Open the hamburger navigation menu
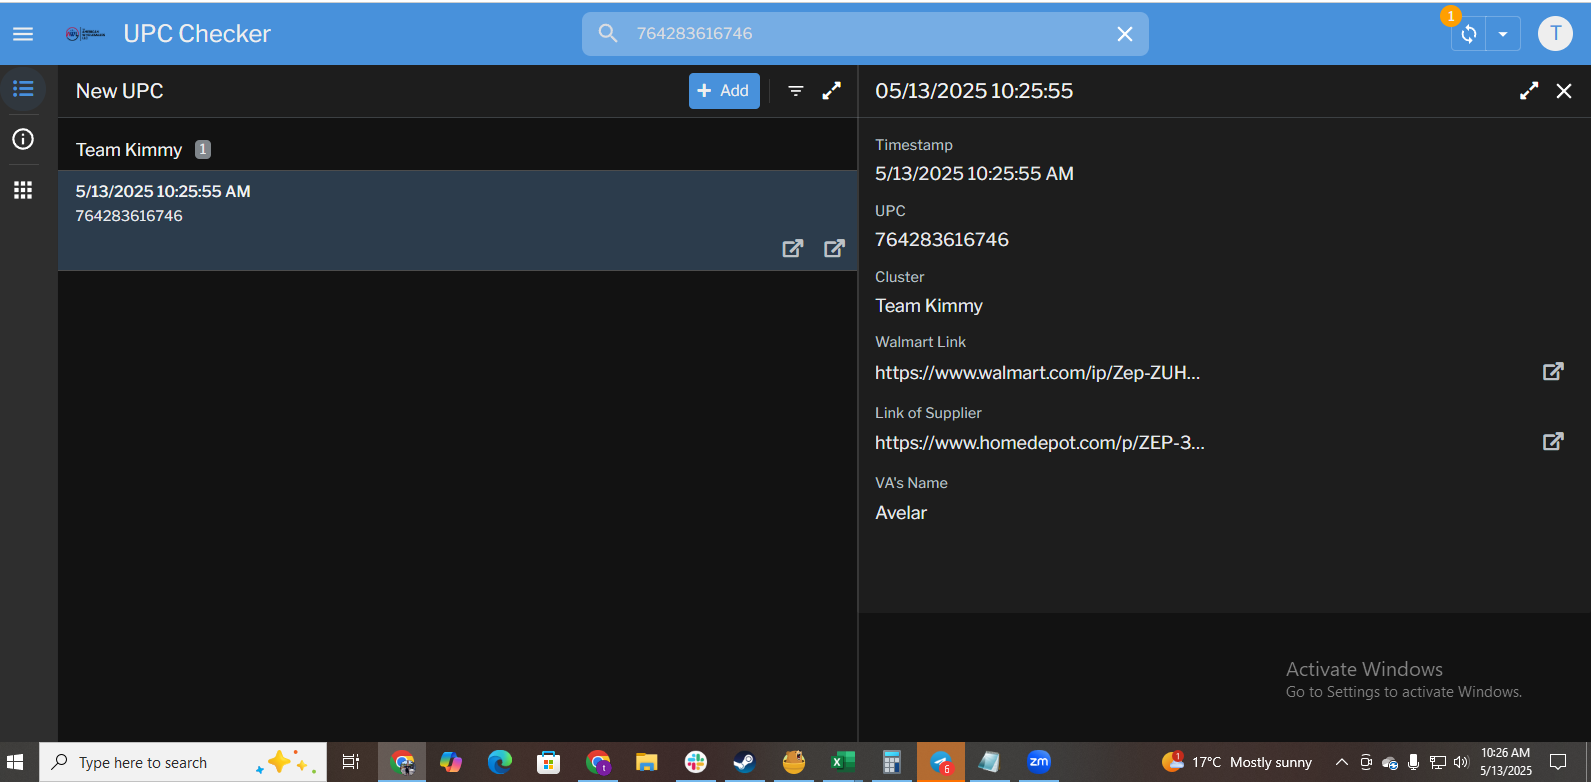The height and width of the screenshot is (782, 1591). click(23, 34)
